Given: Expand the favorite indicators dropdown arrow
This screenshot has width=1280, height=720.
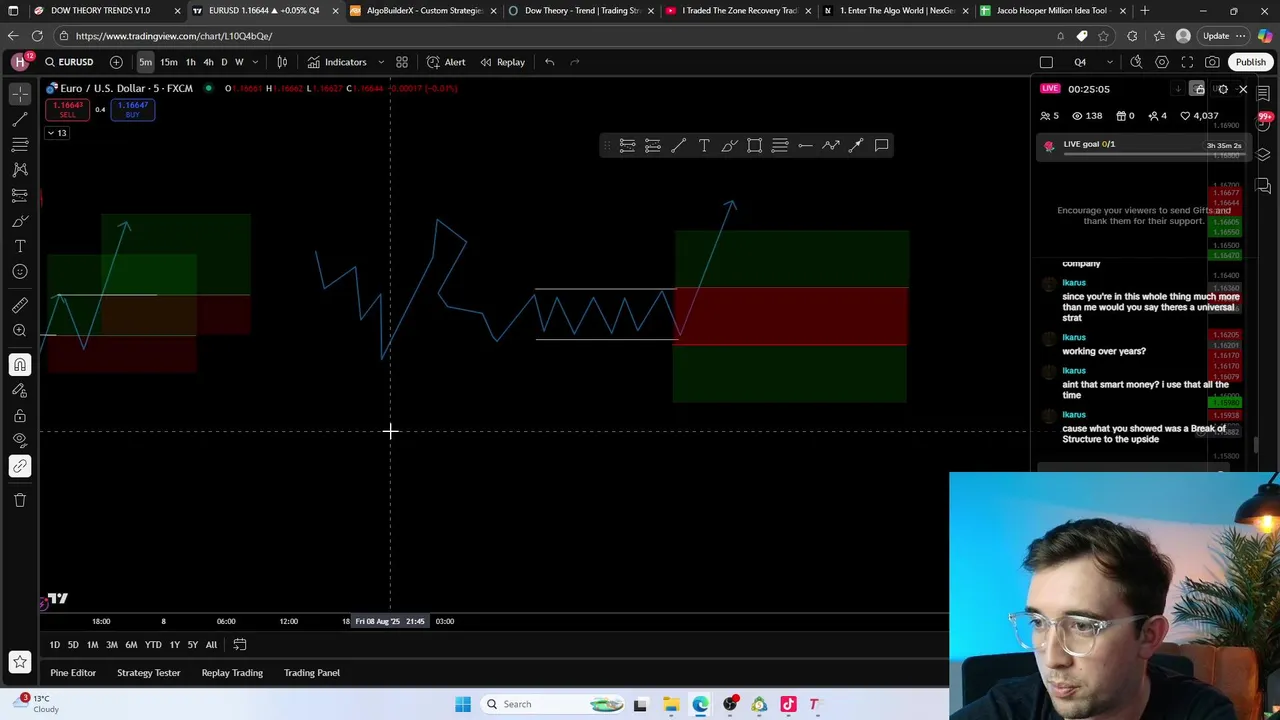Looking at the screenshot, I should tap(381, 62).
